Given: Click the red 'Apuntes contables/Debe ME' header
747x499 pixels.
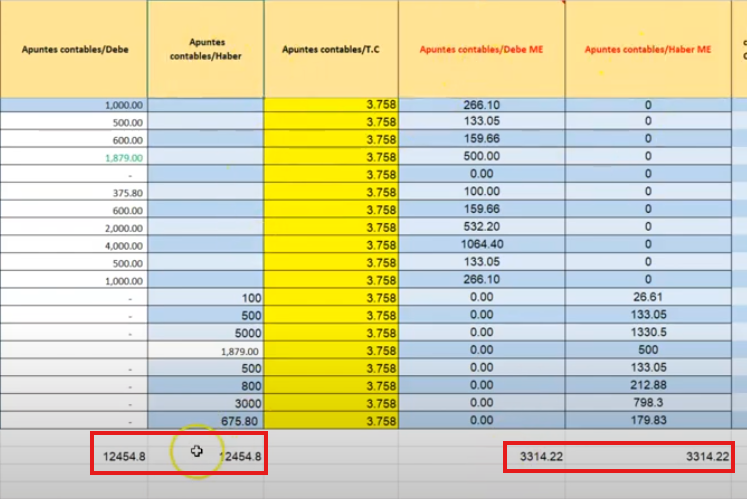Looking at the screenshot, I should 481,48.
